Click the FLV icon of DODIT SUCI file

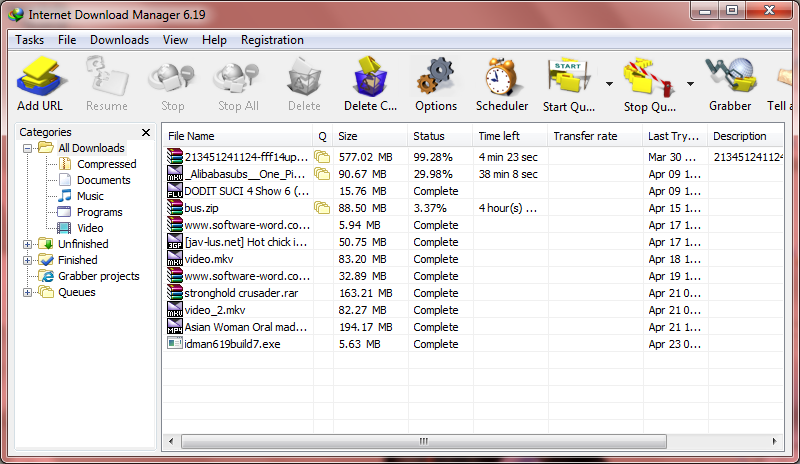(174, 191)
